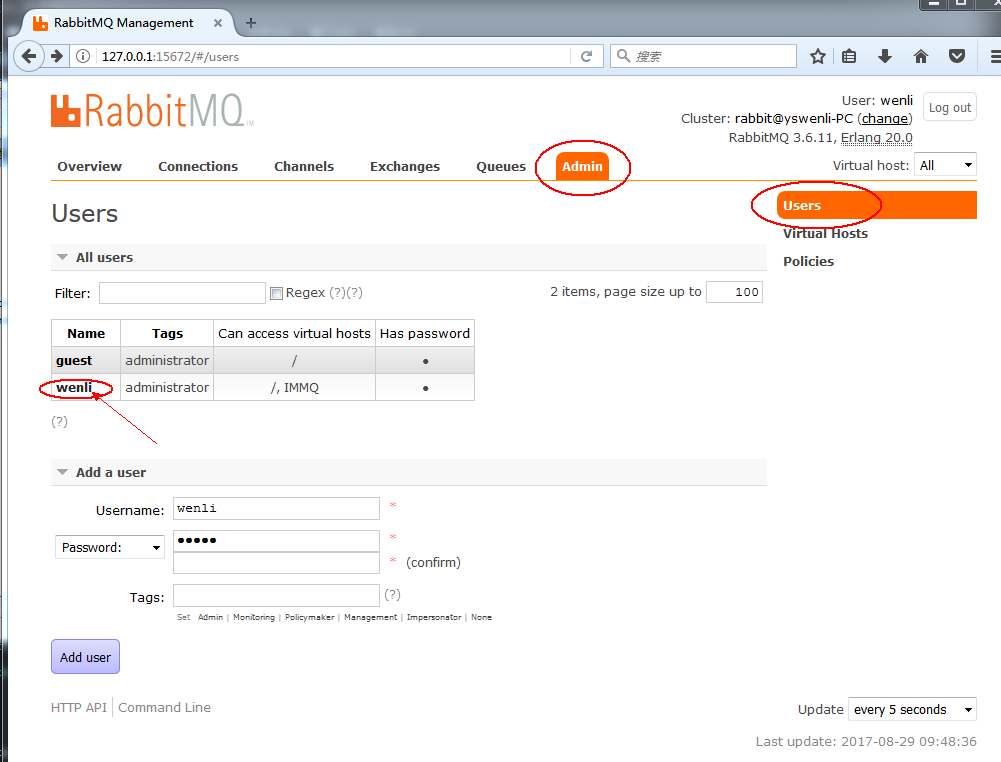Open the Update every 5 seconds dropdown
1001x762 pixels.
pos(912,709)
